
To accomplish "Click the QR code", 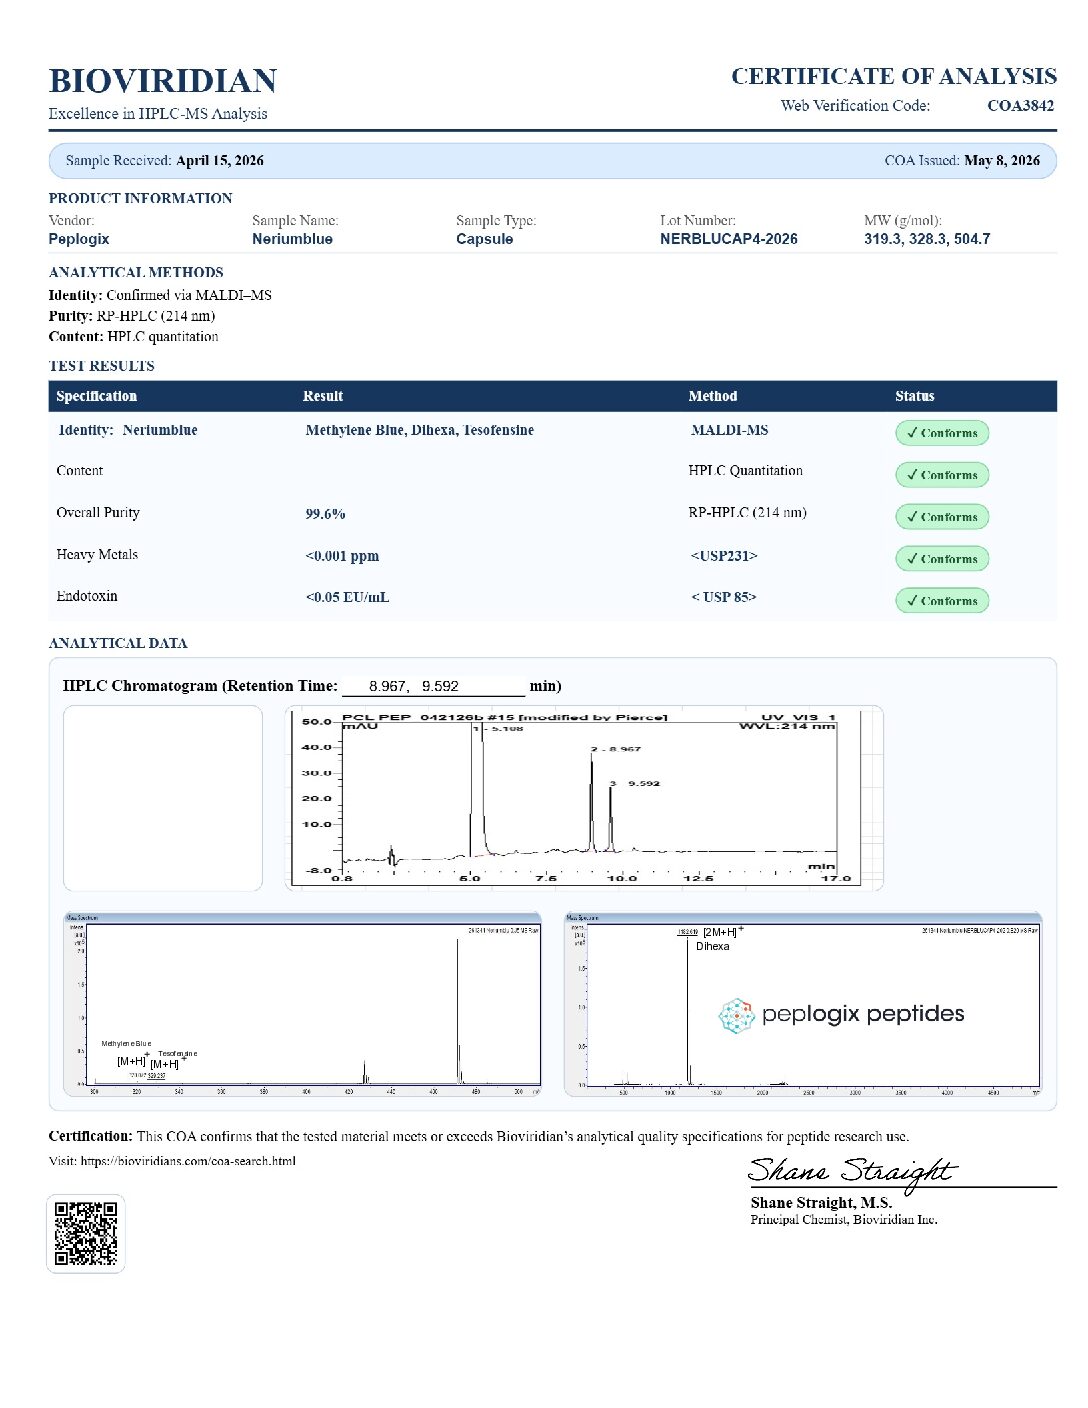I will pyautogui.click(x=86, y=1233).
